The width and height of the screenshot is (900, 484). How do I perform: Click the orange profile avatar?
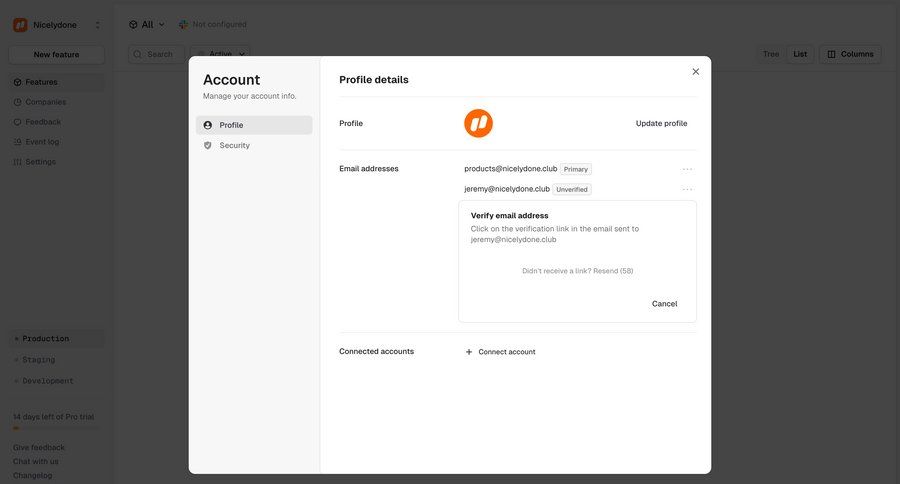[478, 123]
